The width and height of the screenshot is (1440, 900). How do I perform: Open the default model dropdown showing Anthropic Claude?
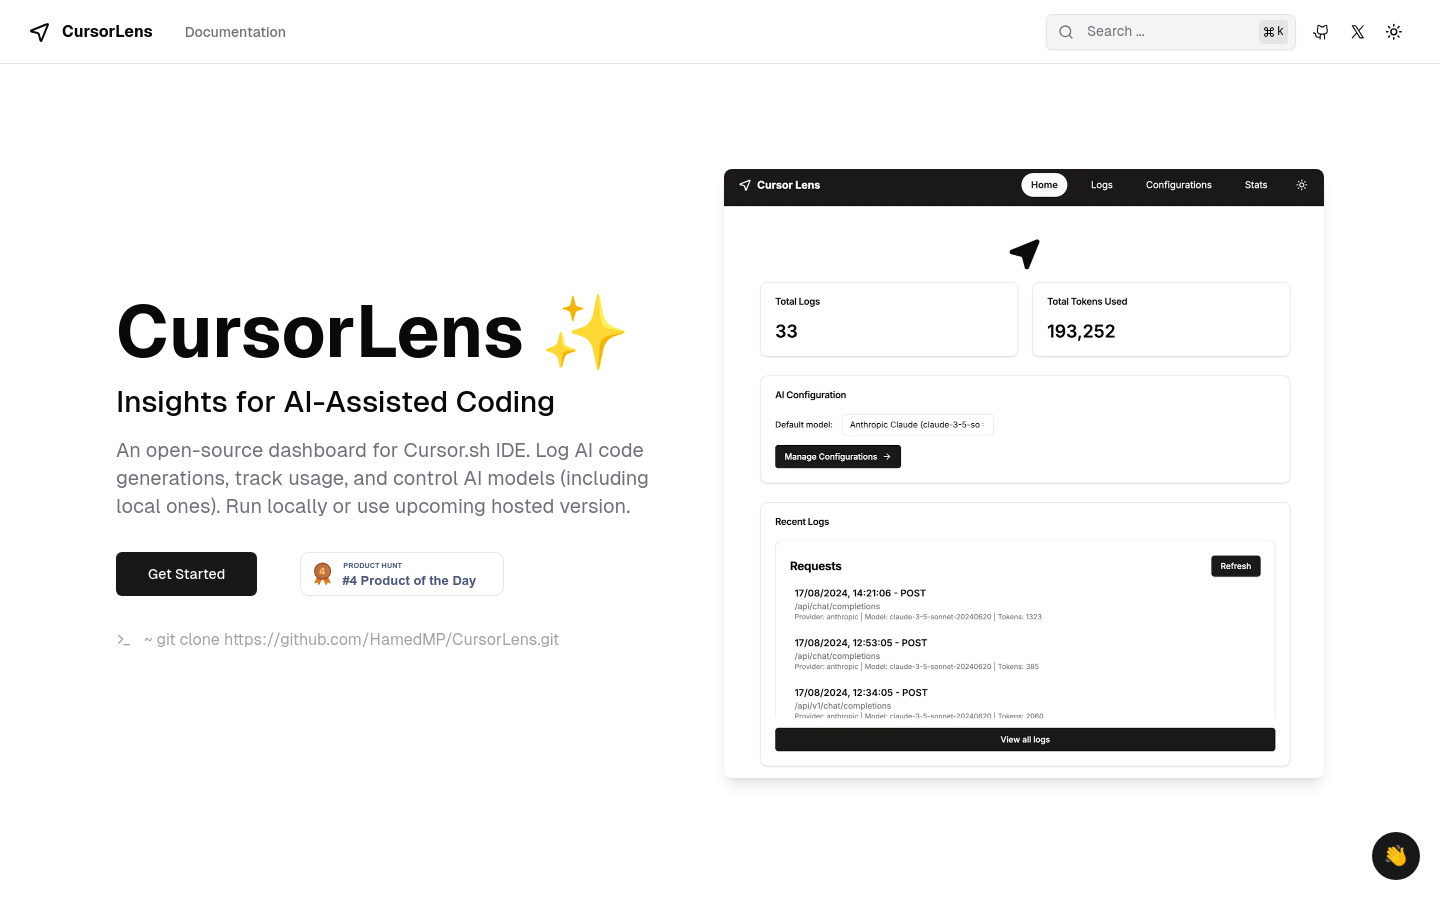pyautogui.click(x=917, y=424)
